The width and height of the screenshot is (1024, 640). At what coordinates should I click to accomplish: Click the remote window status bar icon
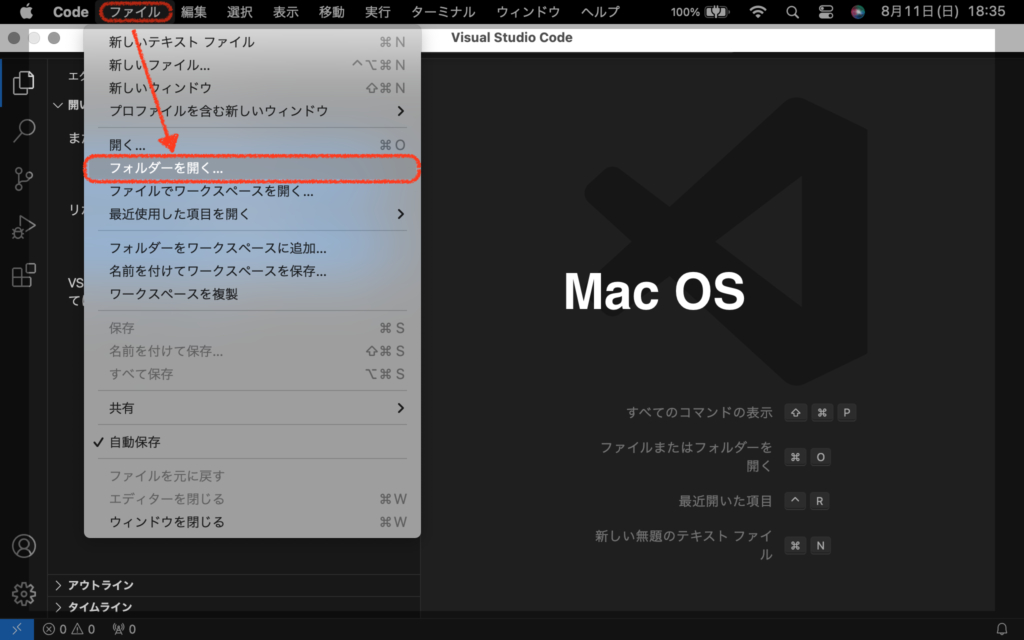tap(17, 629)
